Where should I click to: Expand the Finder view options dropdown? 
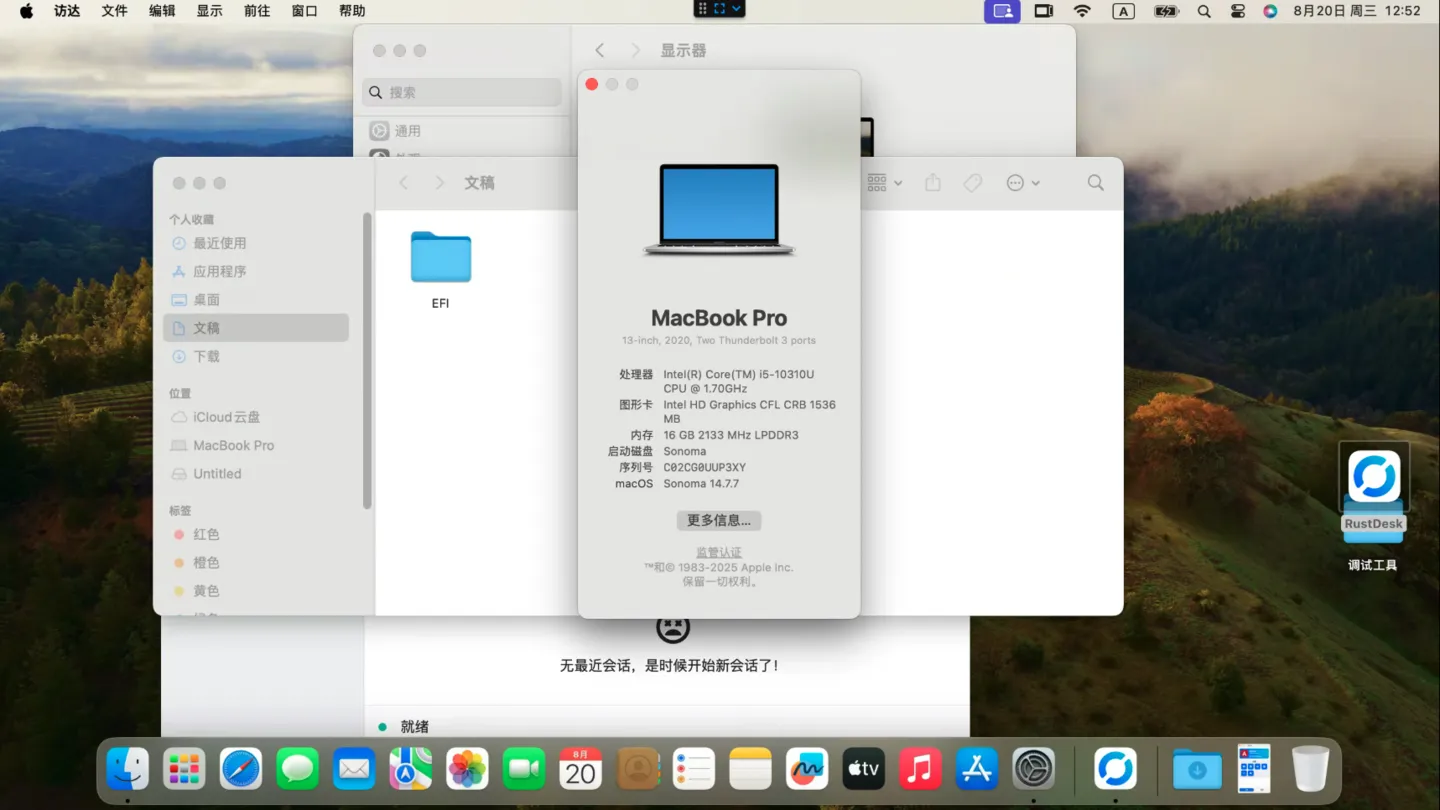(885, 183)
